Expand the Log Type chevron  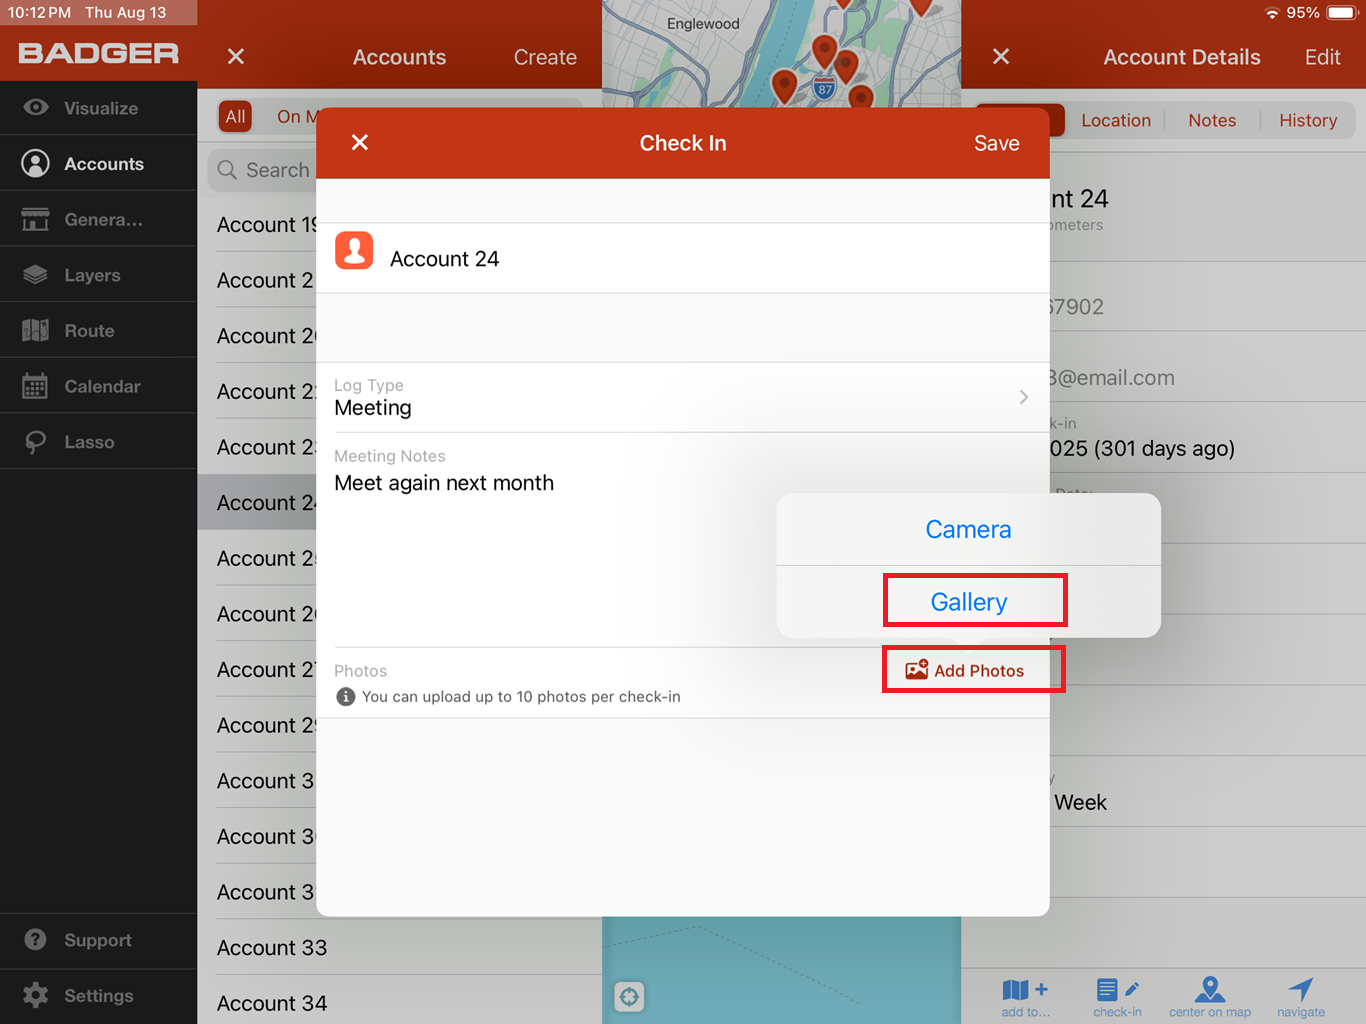[1024, 397]
